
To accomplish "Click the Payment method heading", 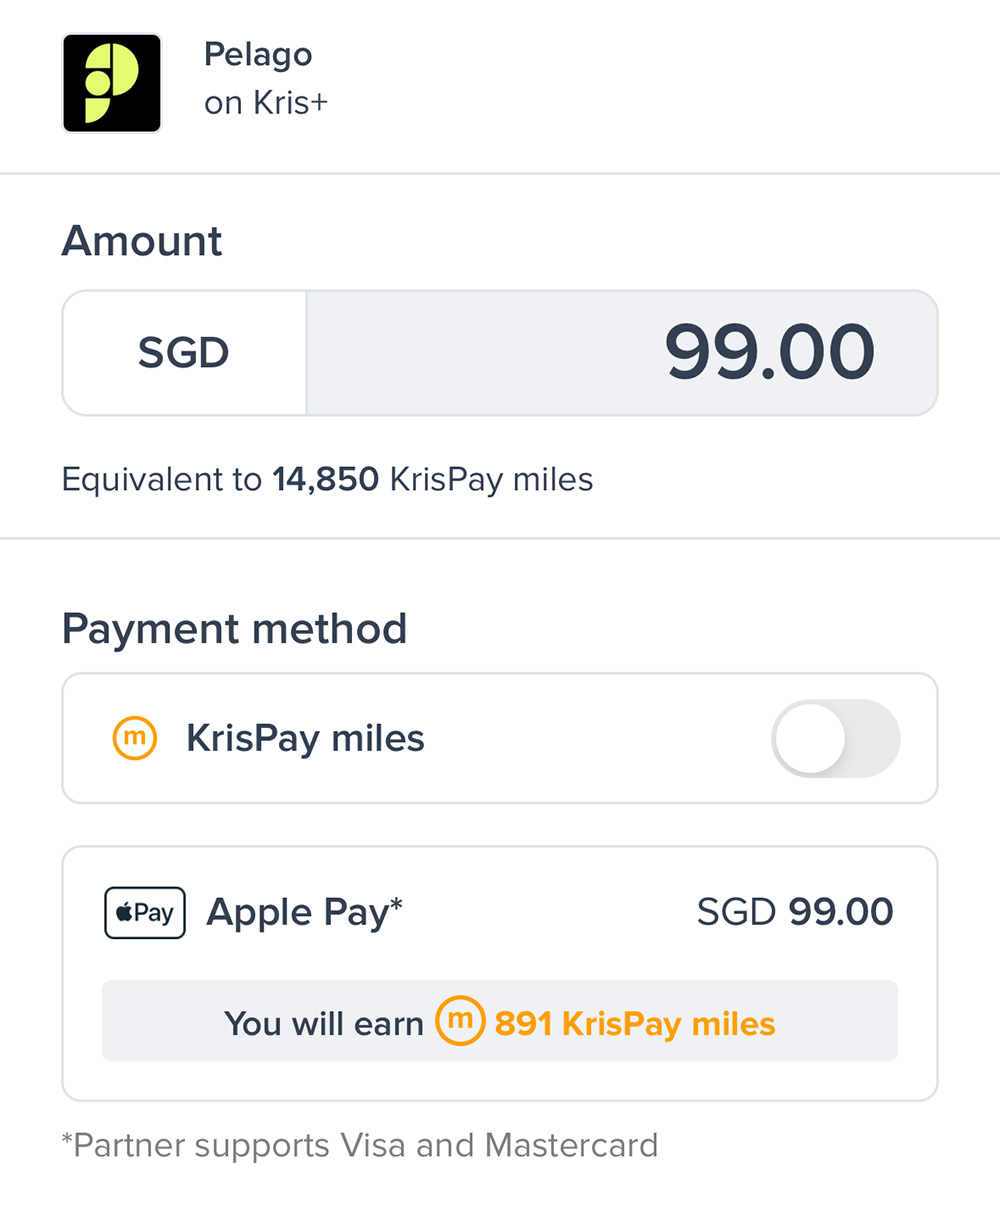I will (234, 629).
